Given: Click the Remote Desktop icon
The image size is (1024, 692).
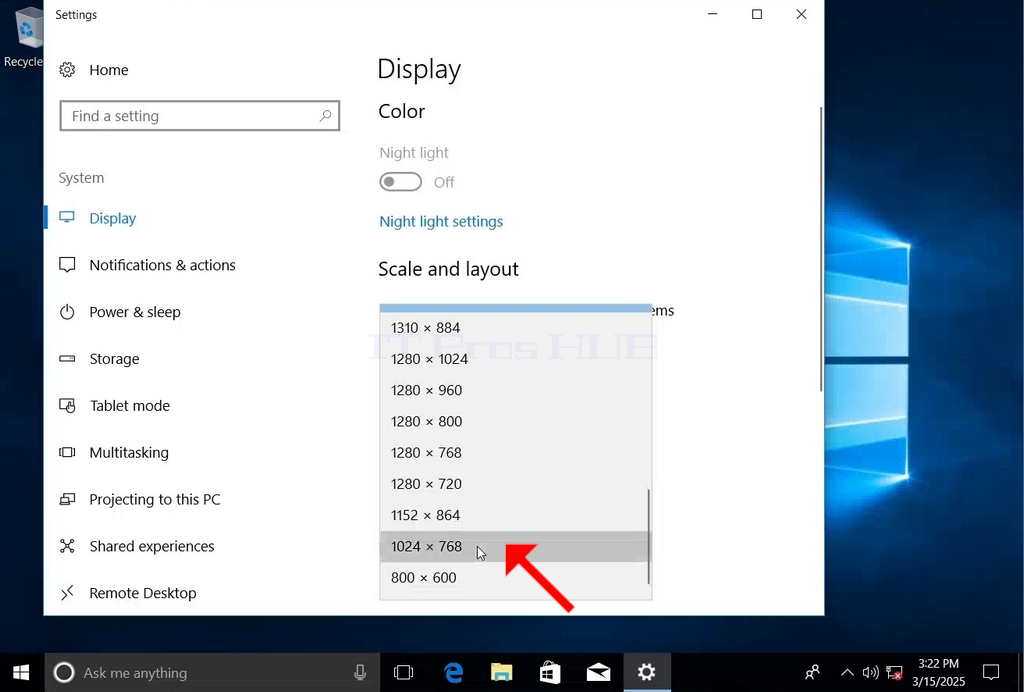Looking at the screenshot, I should pos(67,593).
